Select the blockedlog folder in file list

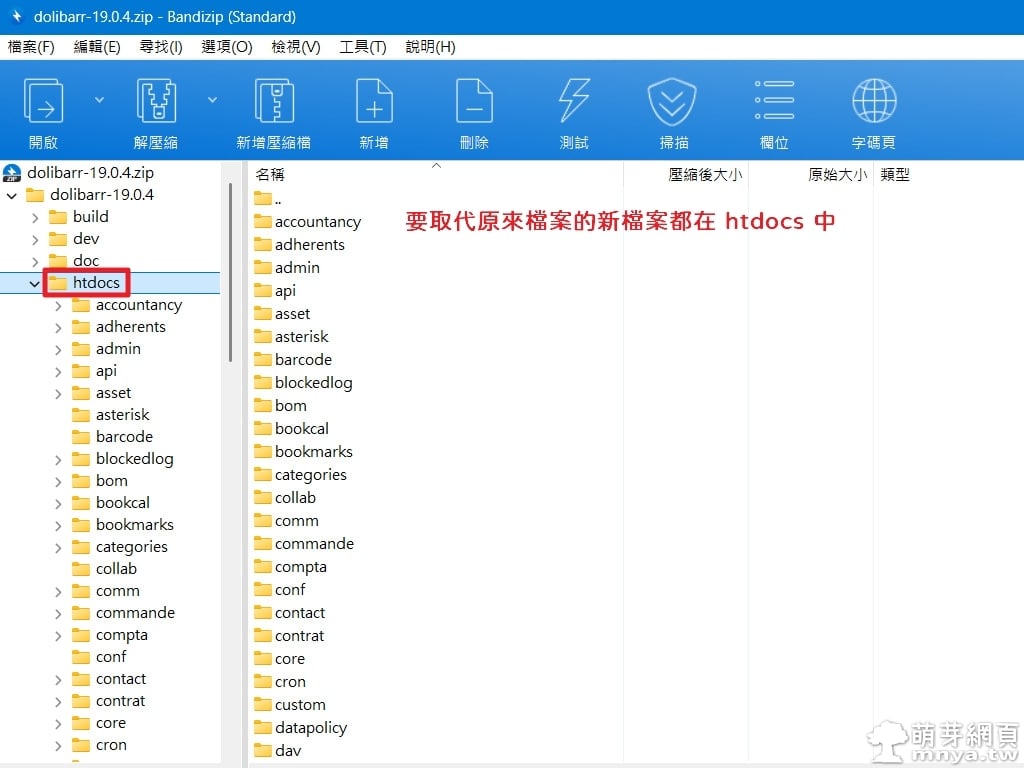313,383
